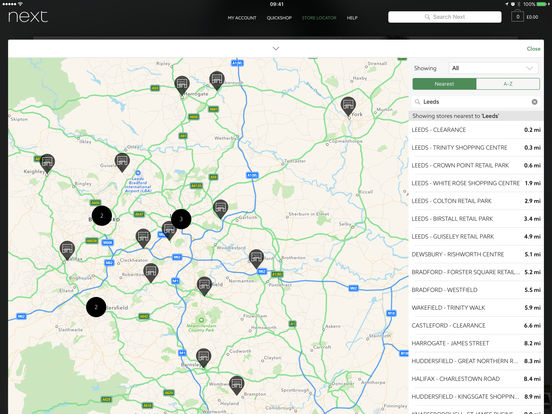Select the store pin near Garforth

click(x=220, y=209)
